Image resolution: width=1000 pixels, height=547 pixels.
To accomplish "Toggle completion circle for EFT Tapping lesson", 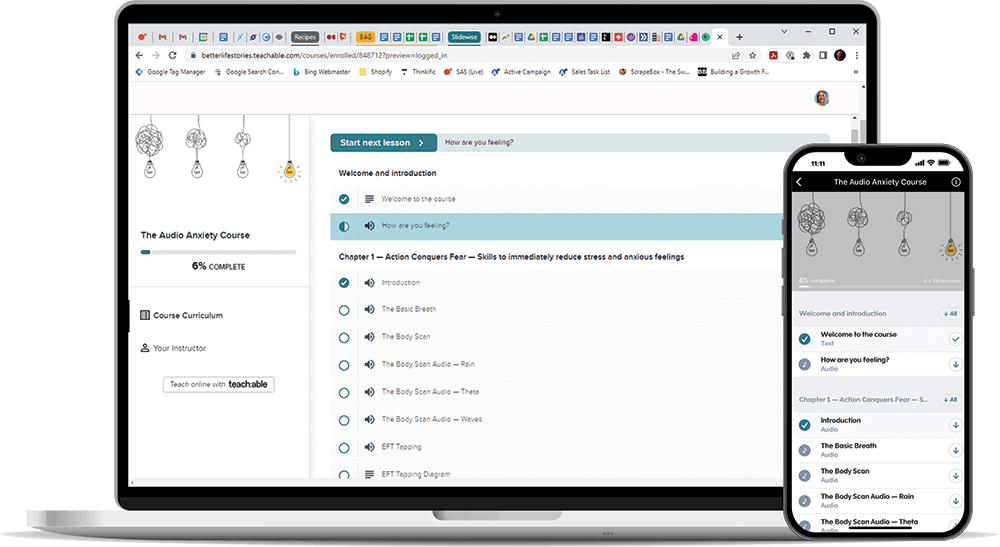I will pos(344,447).
